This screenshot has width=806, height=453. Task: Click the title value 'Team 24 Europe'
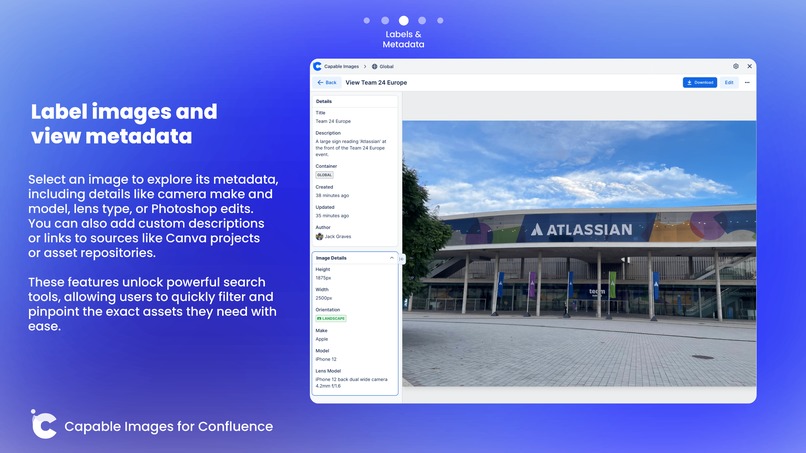(333, 121)
